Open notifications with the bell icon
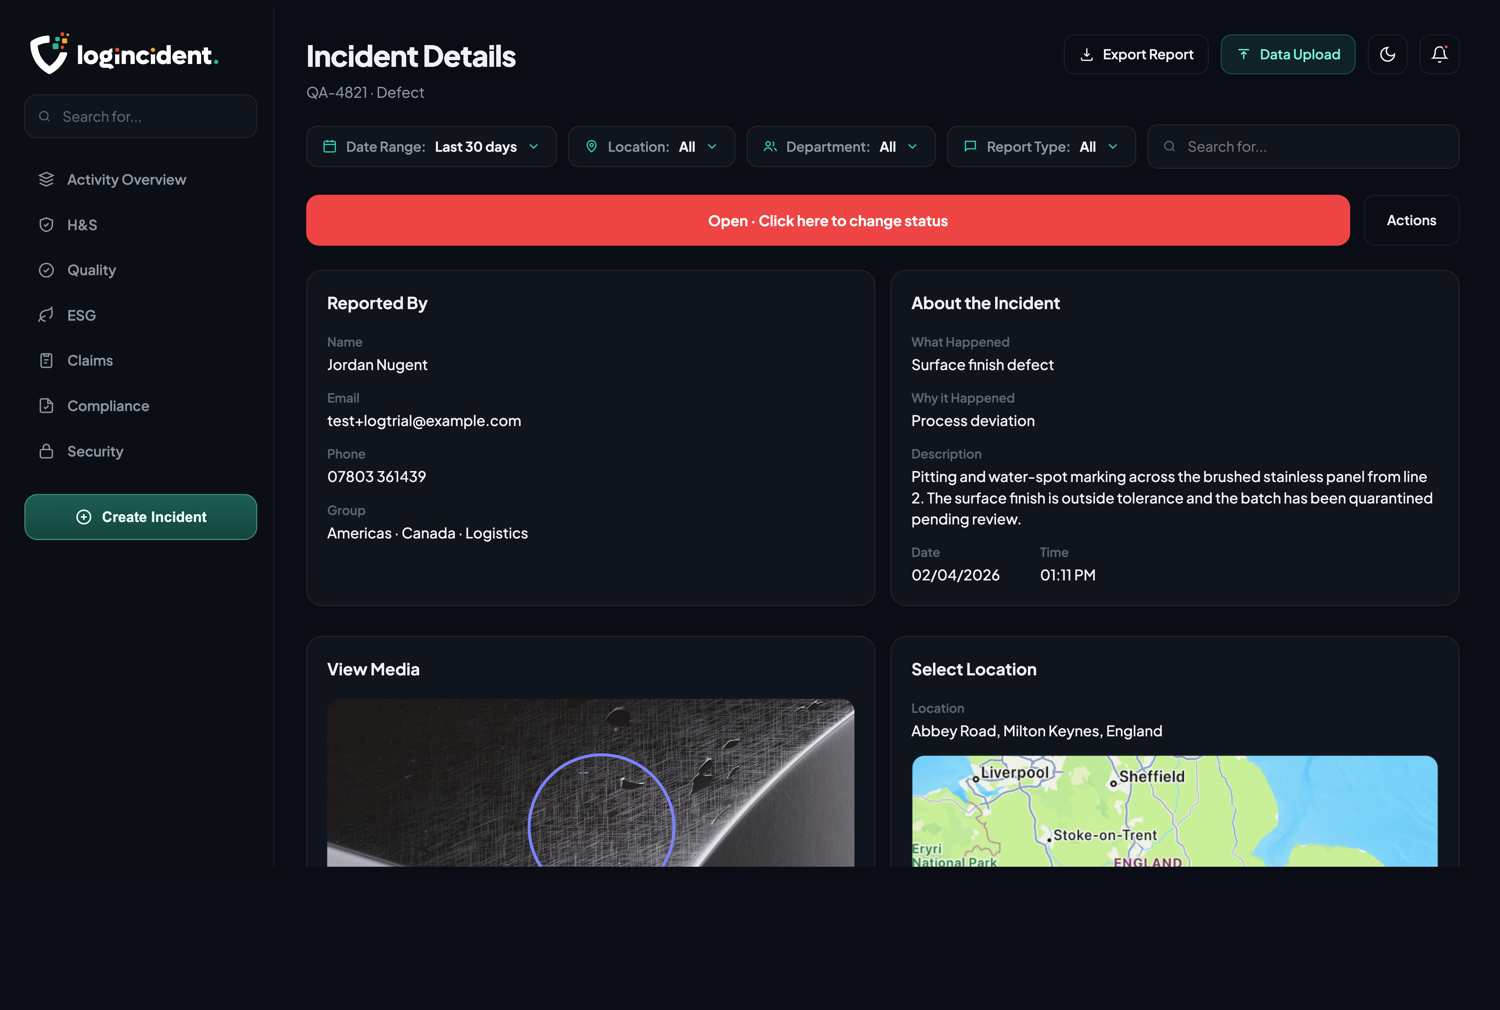This screenshot has width=1500, height=1010. click(1440, 54)
